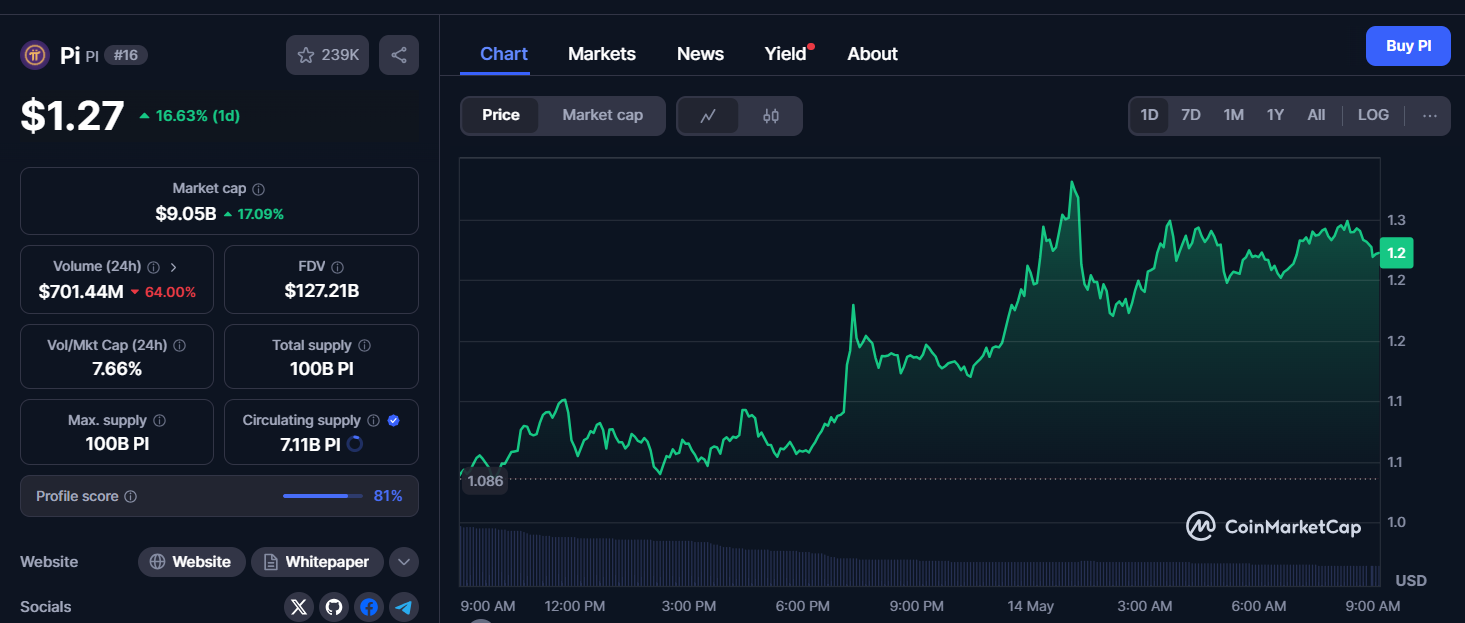This screenshot has height=623, width=1465.
Task: Select 7D time range
Action: point(1191,115)
